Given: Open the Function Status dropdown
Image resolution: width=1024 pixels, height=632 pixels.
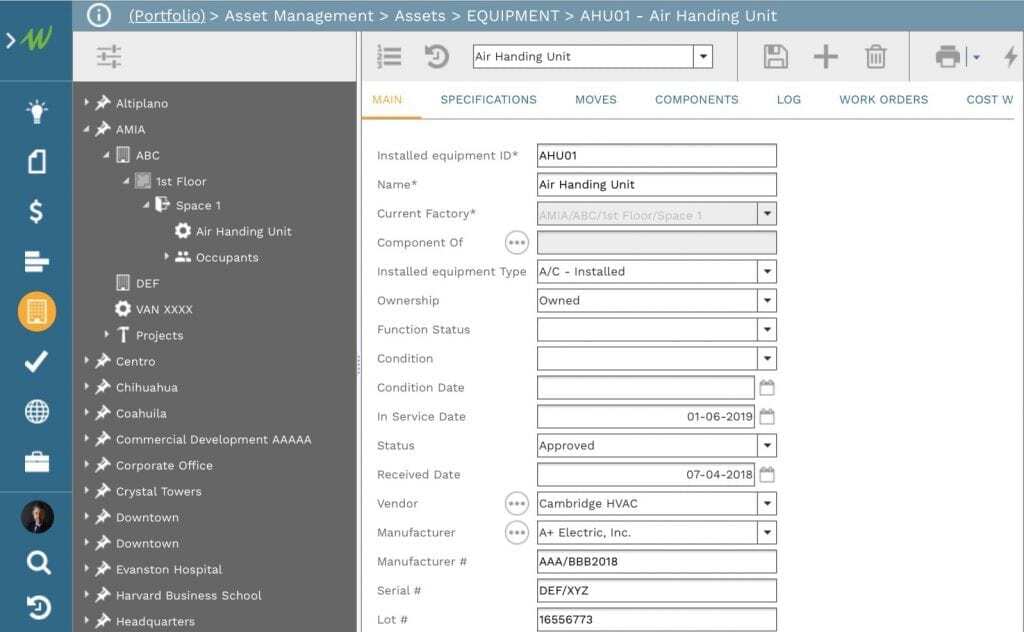Looking at the screenshot, I should [x=767, y=330].
